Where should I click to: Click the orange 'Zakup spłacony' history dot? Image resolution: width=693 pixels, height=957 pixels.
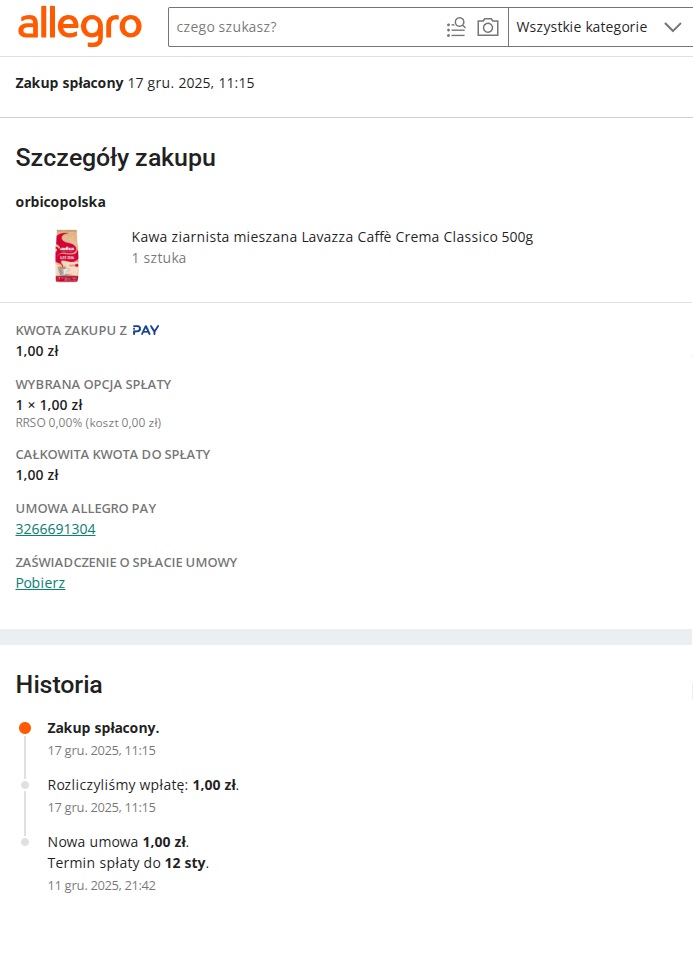(x=25, y=728)
